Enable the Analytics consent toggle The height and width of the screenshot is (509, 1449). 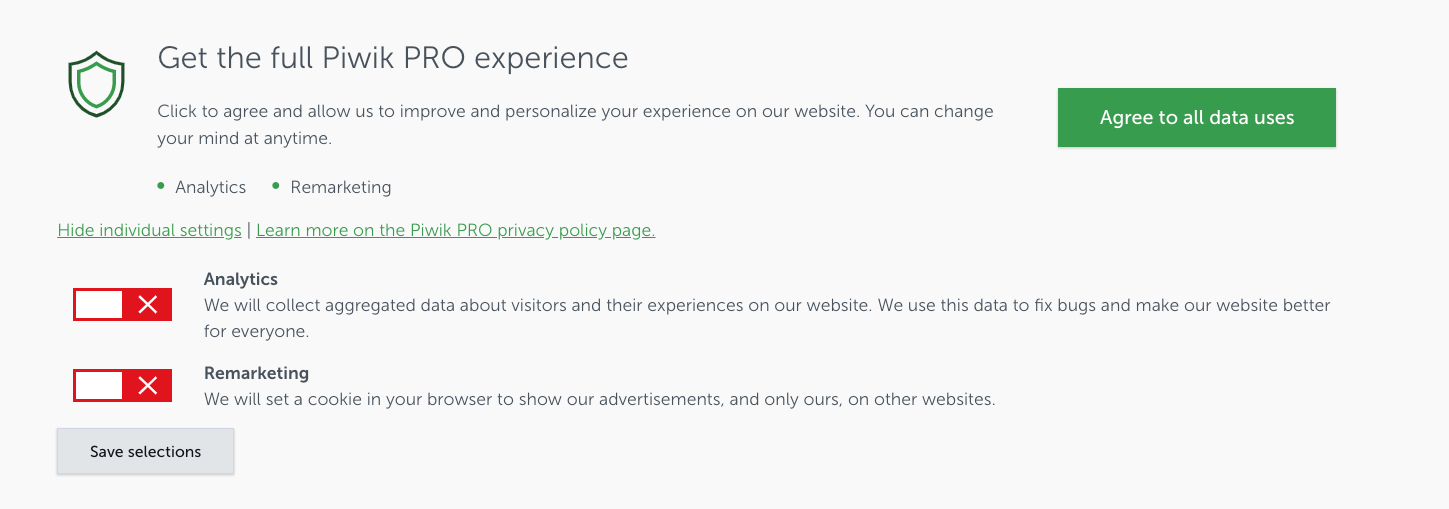tap(123, 305)
